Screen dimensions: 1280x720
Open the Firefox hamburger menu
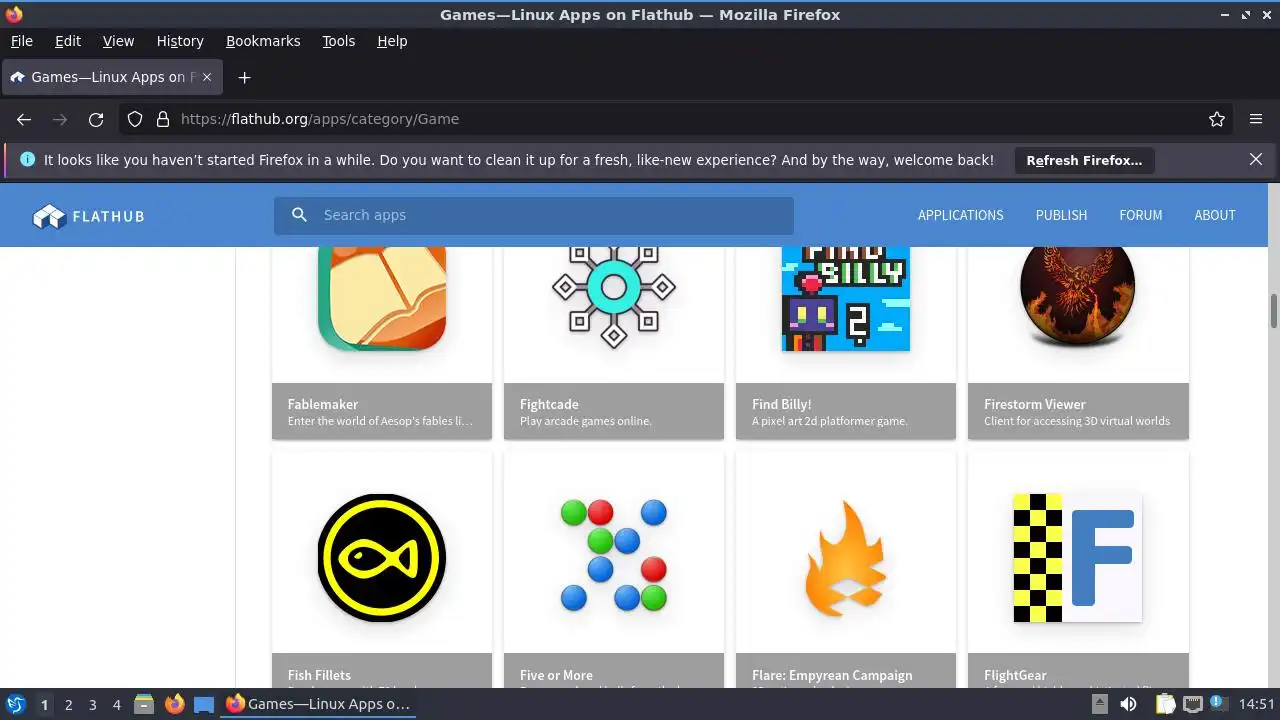tap(1256, 119)
